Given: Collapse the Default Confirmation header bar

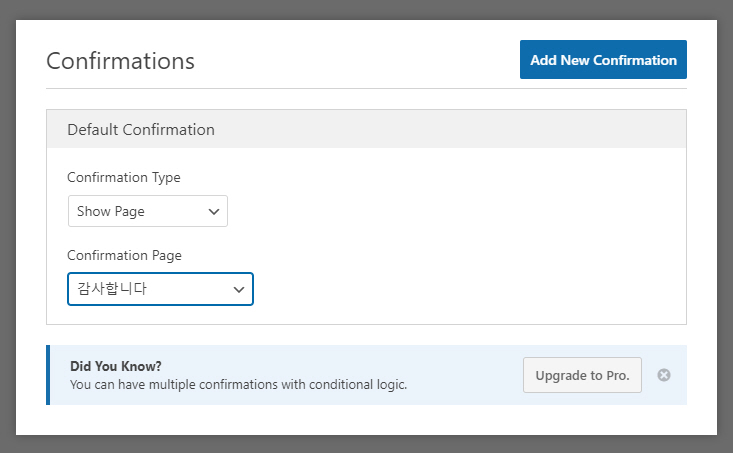Looking at the screenshot, I should click(x=366, y=129).
